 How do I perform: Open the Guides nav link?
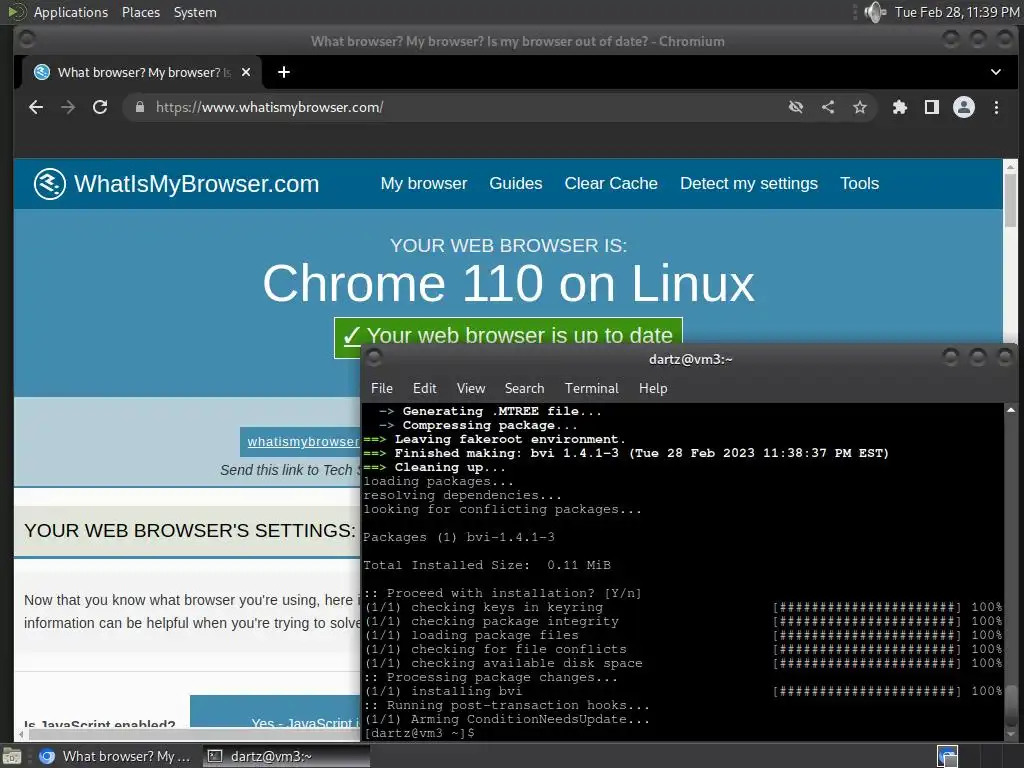pos(516,184)
